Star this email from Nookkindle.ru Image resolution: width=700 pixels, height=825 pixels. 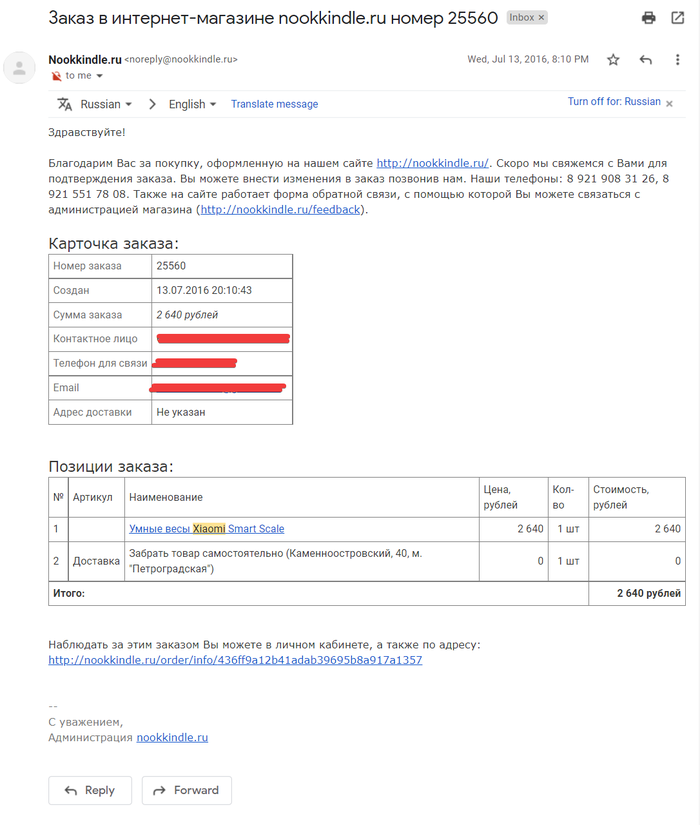[613, 60]
